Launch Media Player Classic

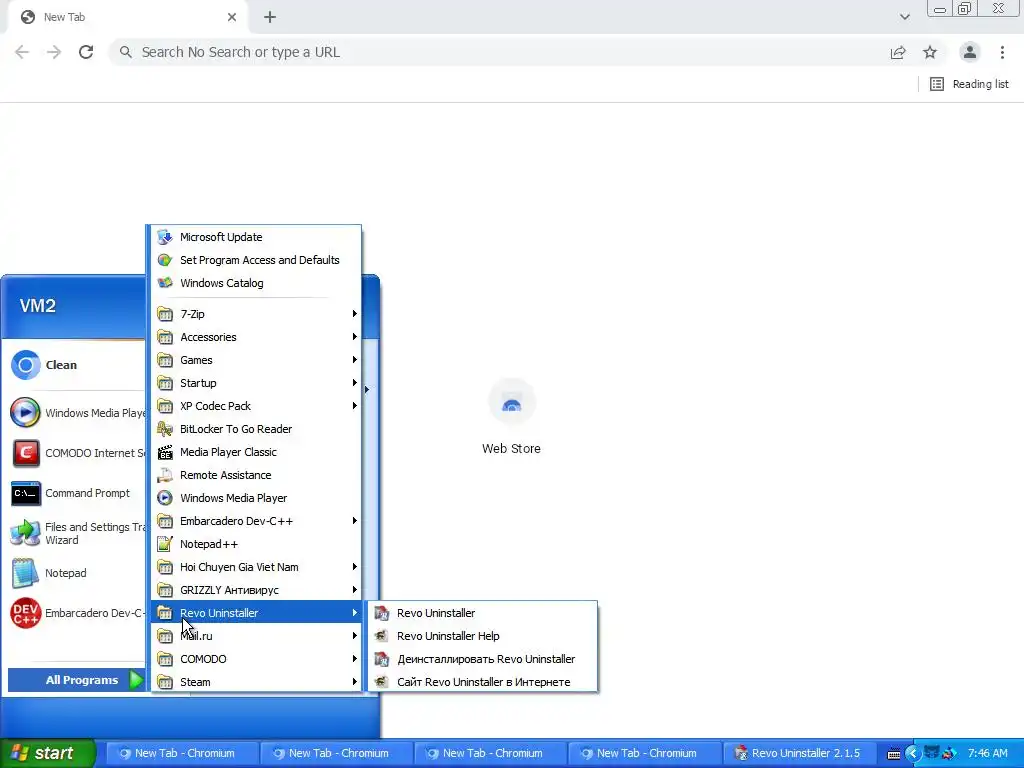coord(256,452)
